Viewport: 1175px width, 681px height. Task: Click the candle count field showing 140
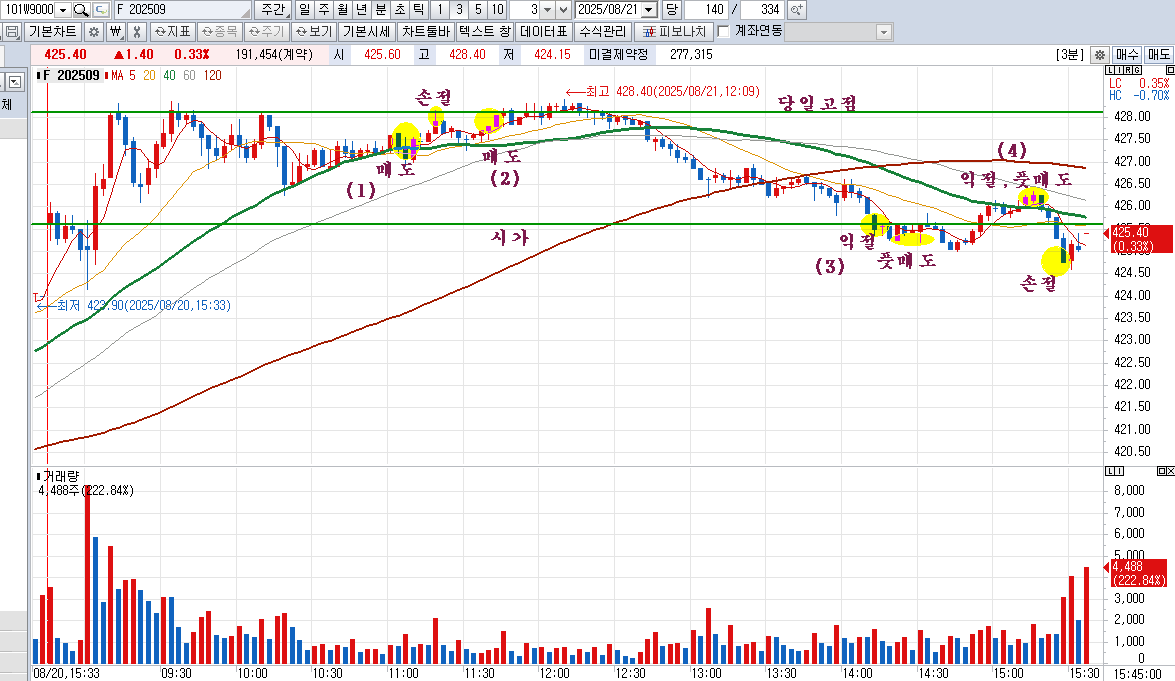click(x=705, y=10)
